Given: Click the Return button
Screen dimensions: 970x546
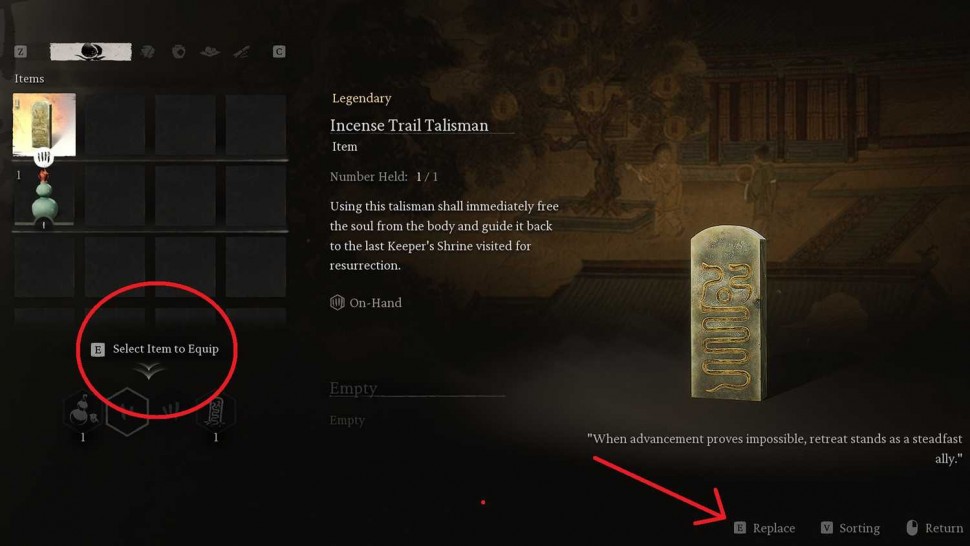Looking at the screenshot, I should pyautogui.click(x=934, y=528).
